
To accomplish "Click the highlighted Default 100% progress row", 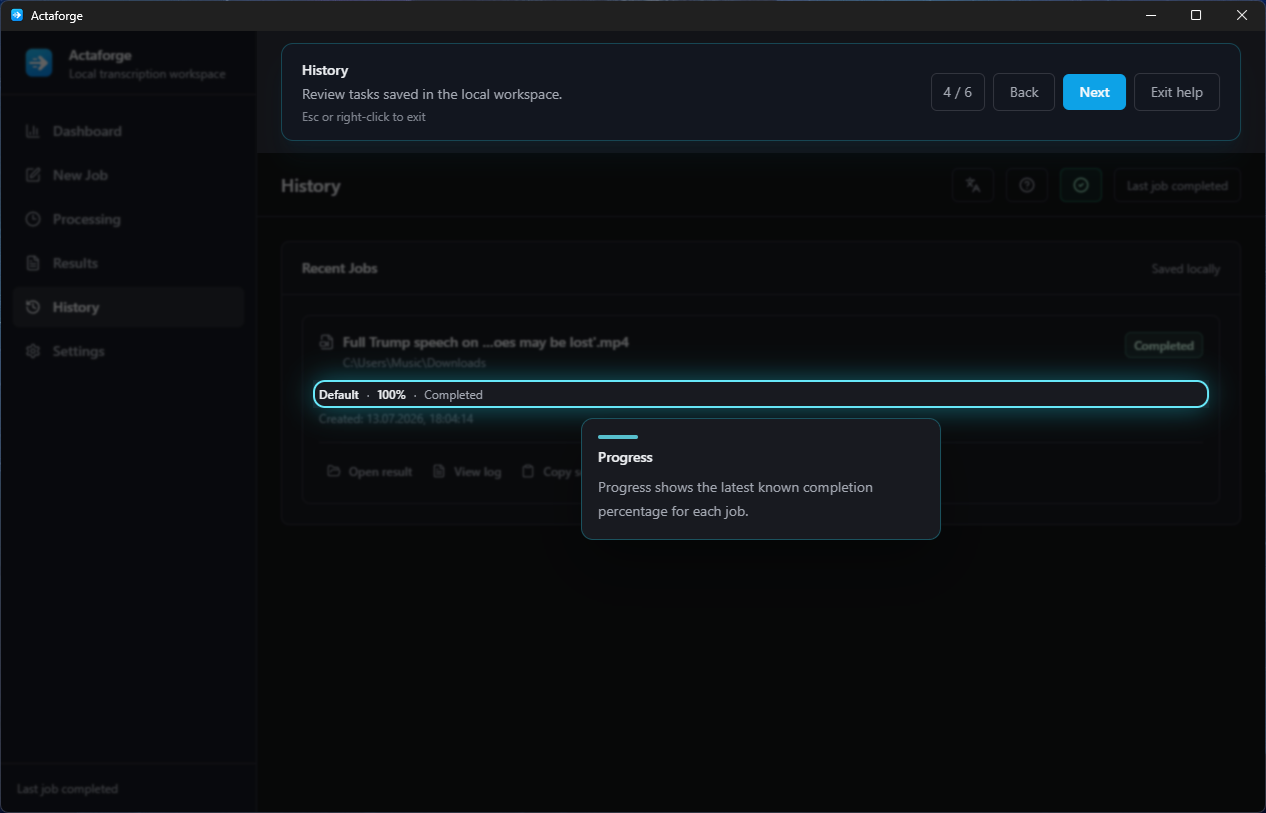I will pyautogui.click(x=761, y=394).
